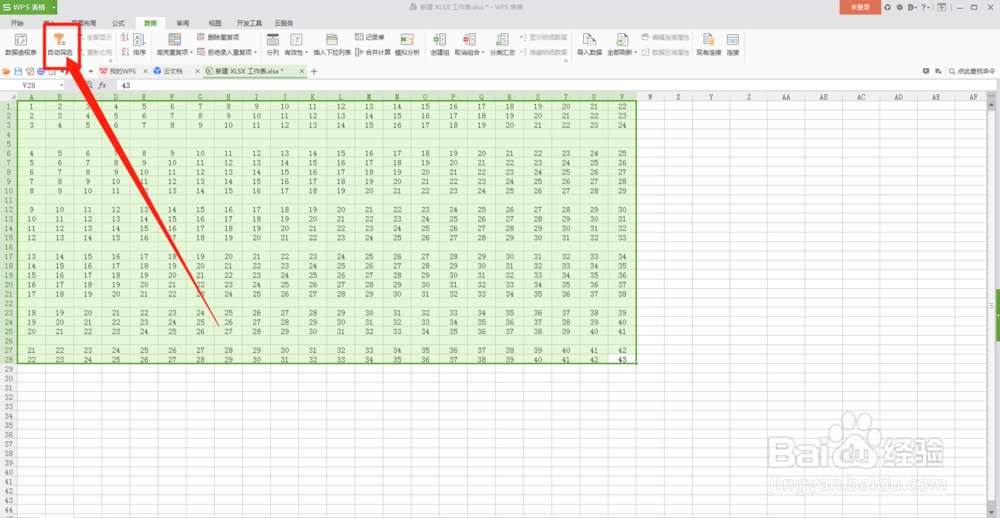Click the WPS 表格 logo button

pos(26,7)
